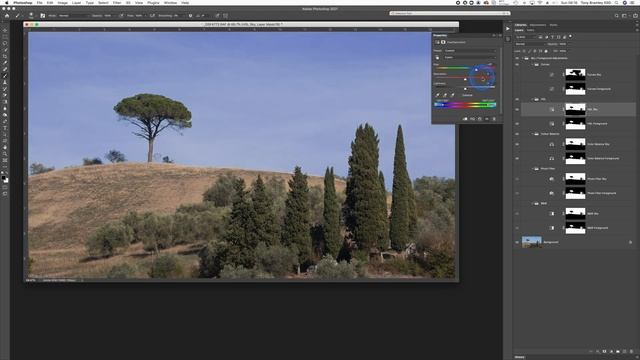Open the Apple menu
Image resolution: width=640 pixels, height=360 pixels.
6,2
